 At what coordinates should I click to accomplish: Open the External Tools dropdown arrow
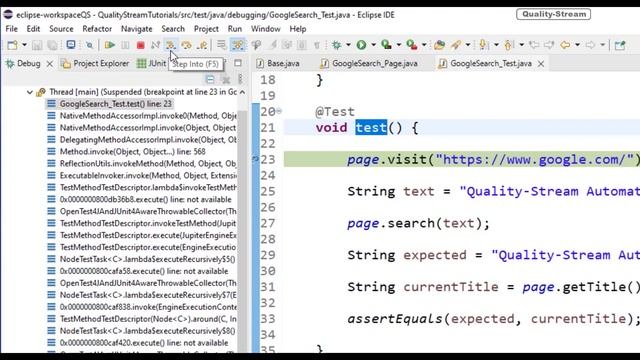424,45
